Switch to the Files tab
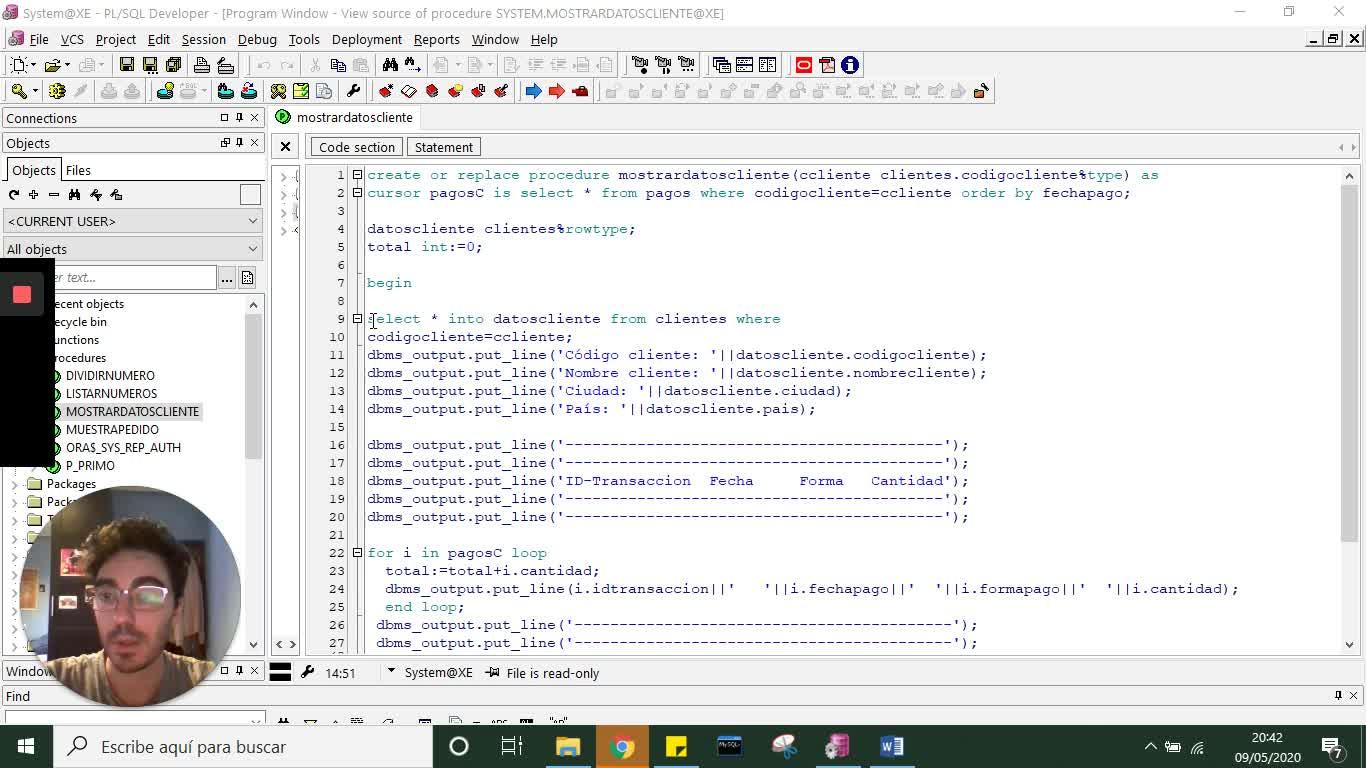The image size is (1366, 768). (78, 170)
